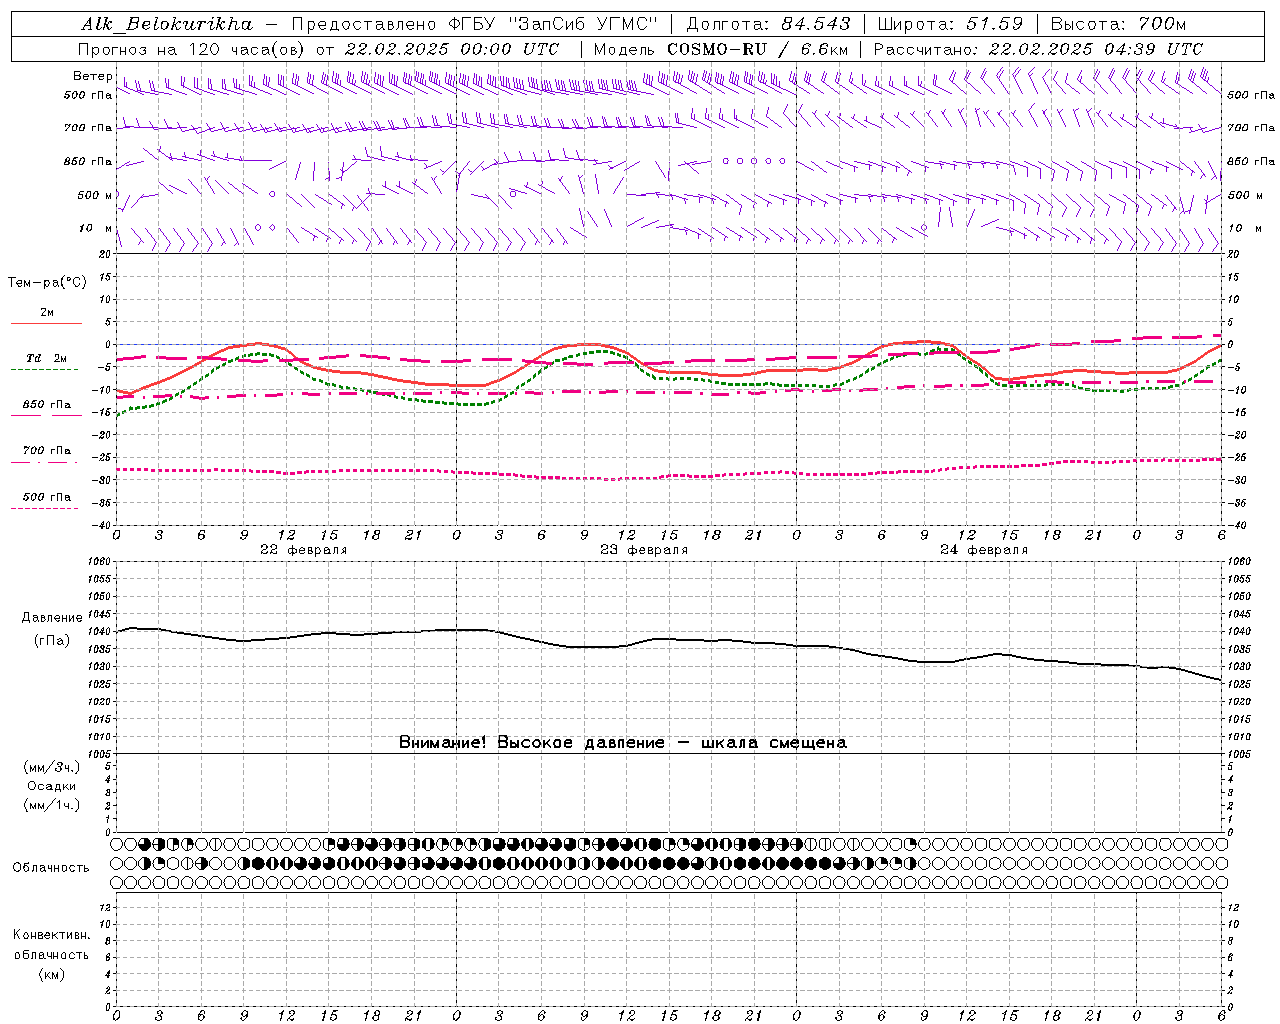Click the 700 гПа temperature legend entry
This screenshot has height=1024, width=1280.
[x=47, y=451]
